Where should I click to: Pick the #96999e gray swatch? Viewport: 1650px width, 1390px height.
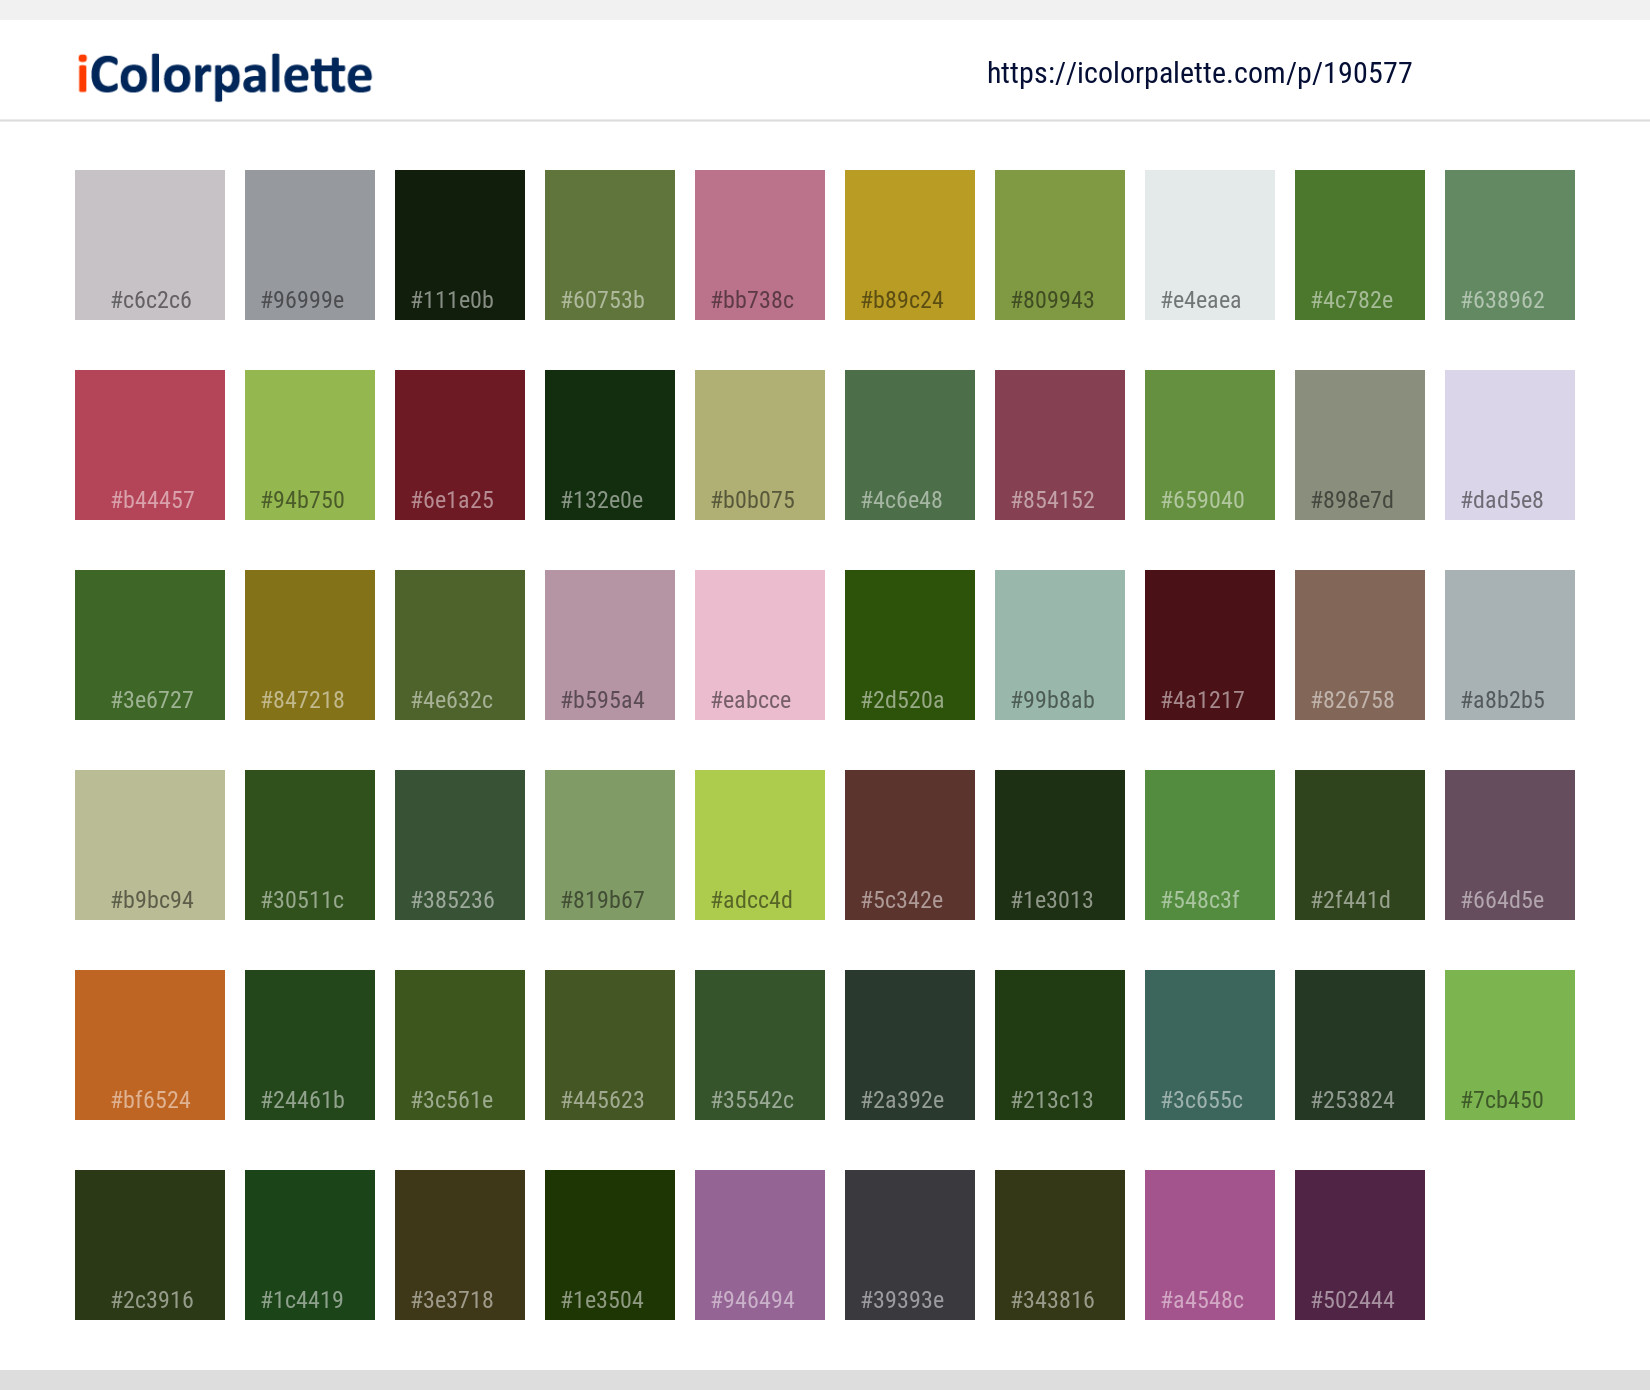coord(310,245)
